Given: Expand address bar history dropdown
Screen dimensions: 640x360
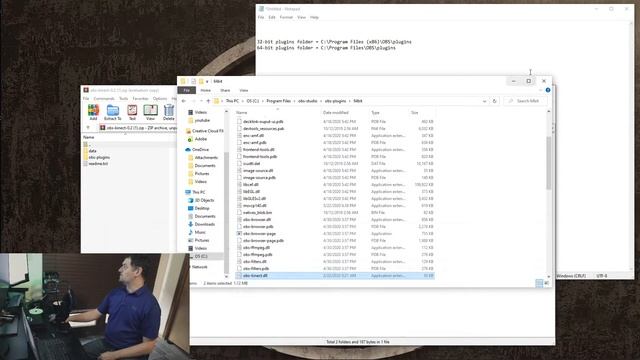Looking at the screenshot, I should click(x=484, y=101).
